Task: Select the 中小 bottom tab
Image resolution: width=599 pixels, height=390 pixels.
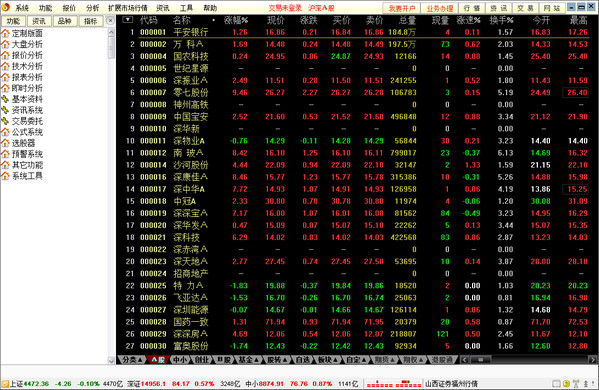Action: point(180,359)
